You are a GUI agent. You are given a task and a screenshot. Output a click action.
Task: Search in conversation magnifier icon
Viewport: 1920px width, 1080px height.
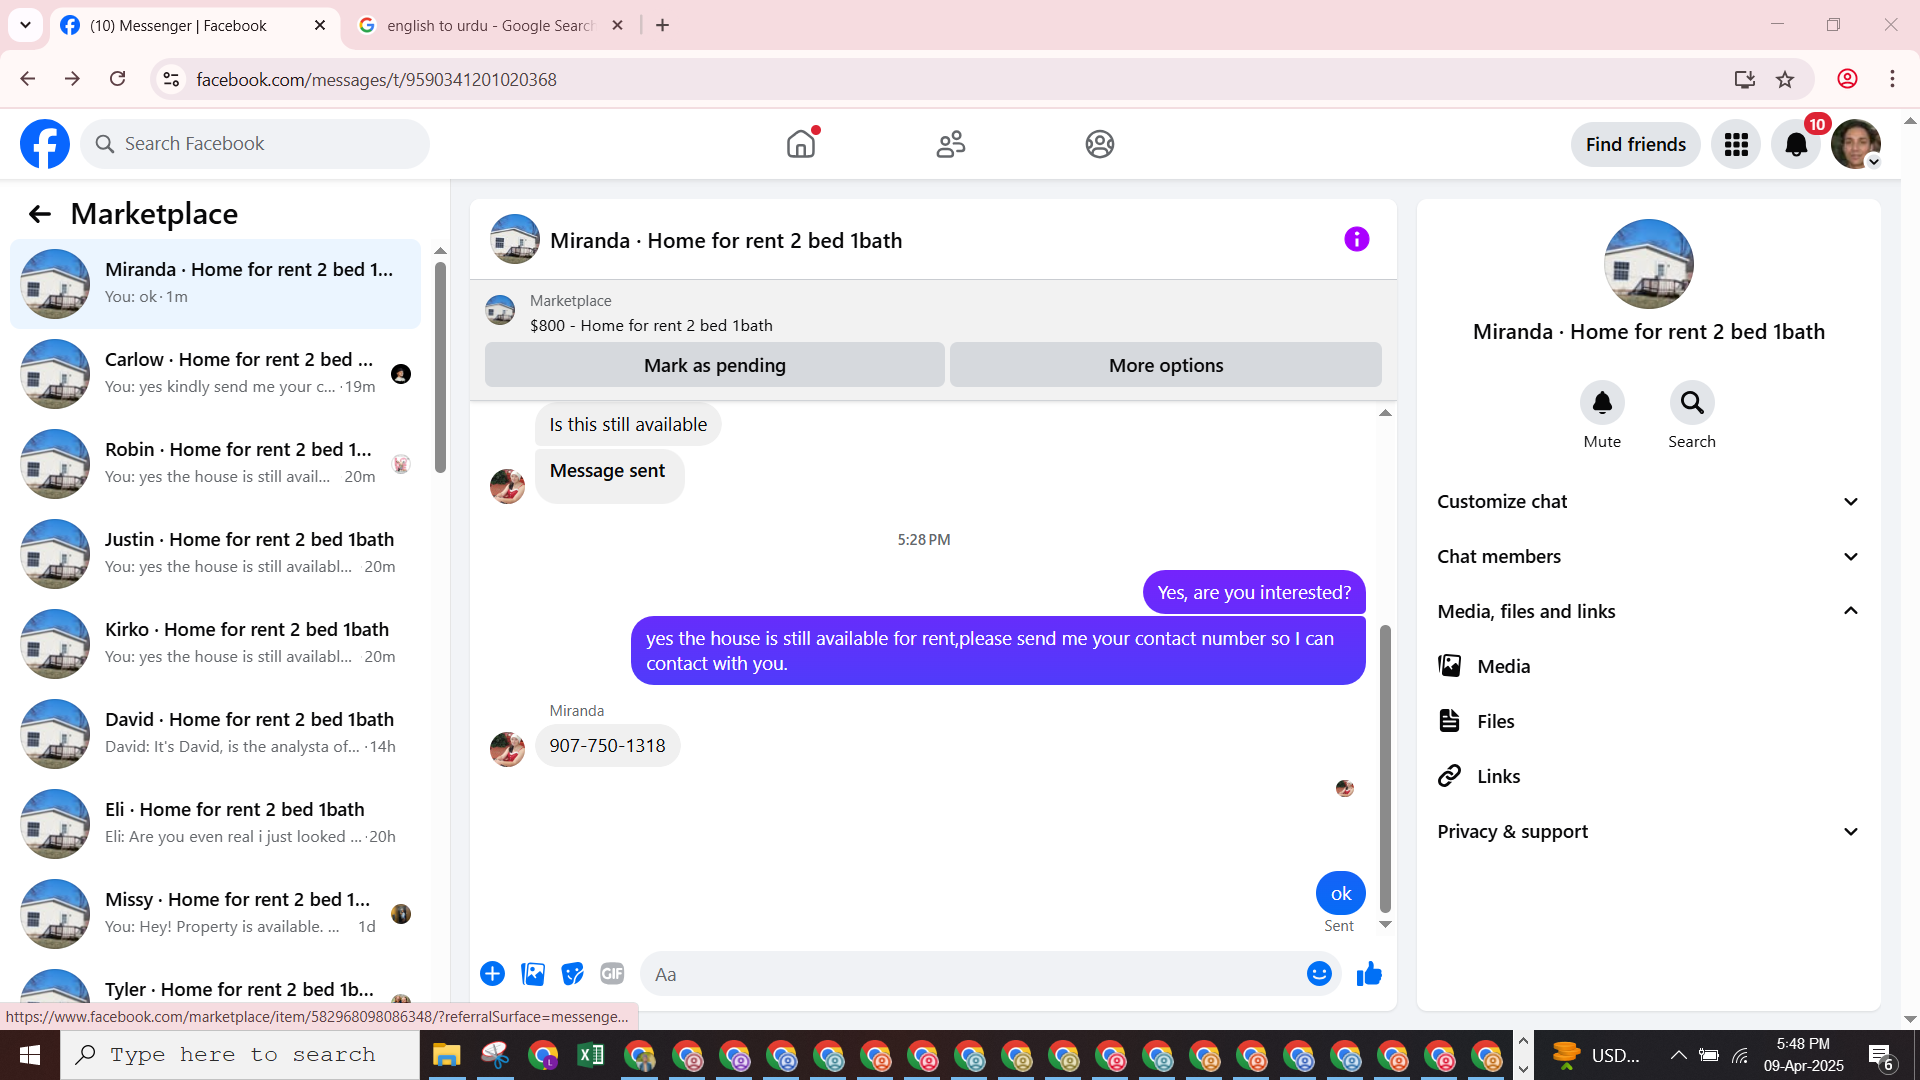[1692, 403]
